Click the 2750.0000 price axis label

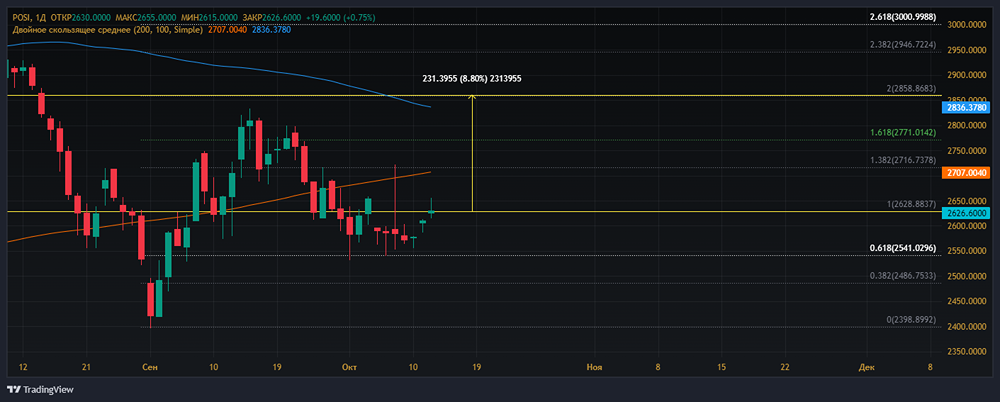click(967, 151)
